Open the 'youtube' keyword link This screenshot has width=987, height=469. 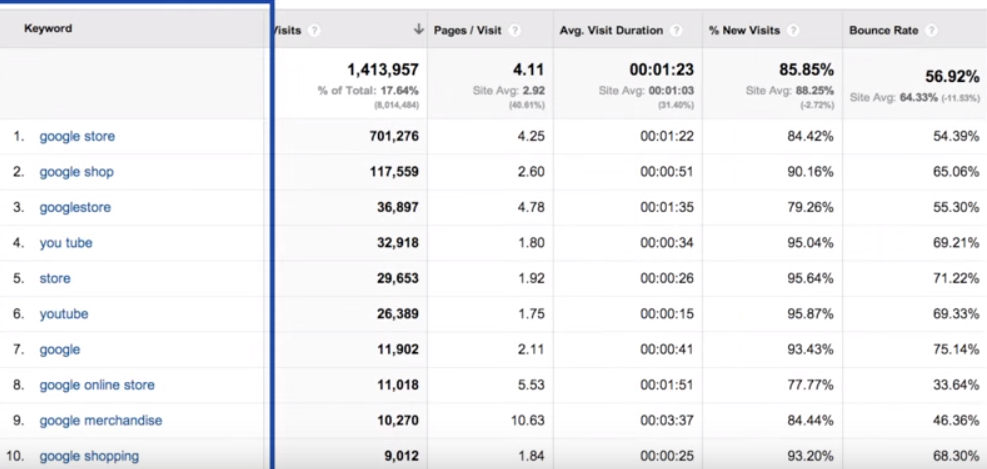[64, 314]
